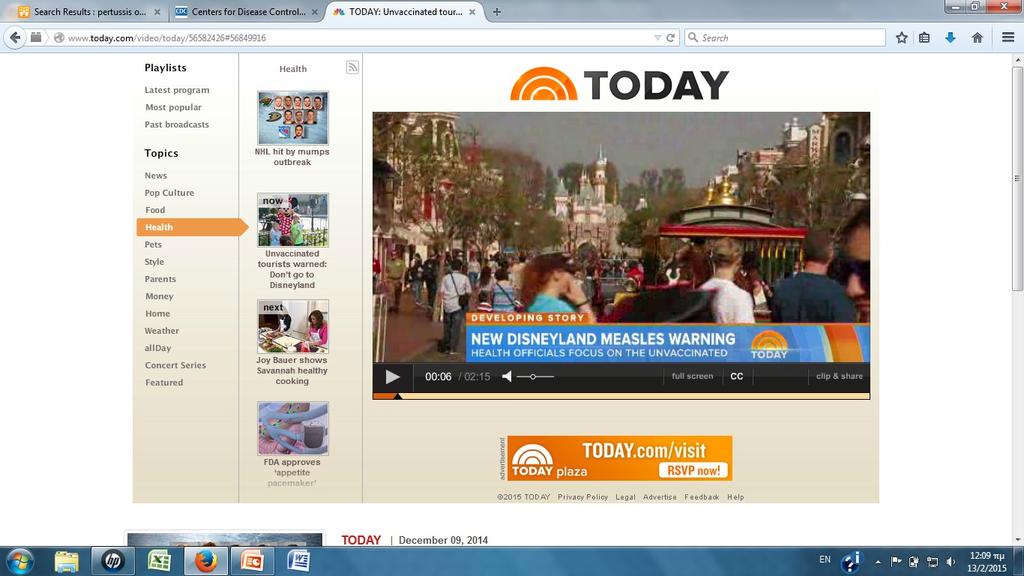Reload the page with refresh icon
The image size is (1024, 576).
point(670,38)
